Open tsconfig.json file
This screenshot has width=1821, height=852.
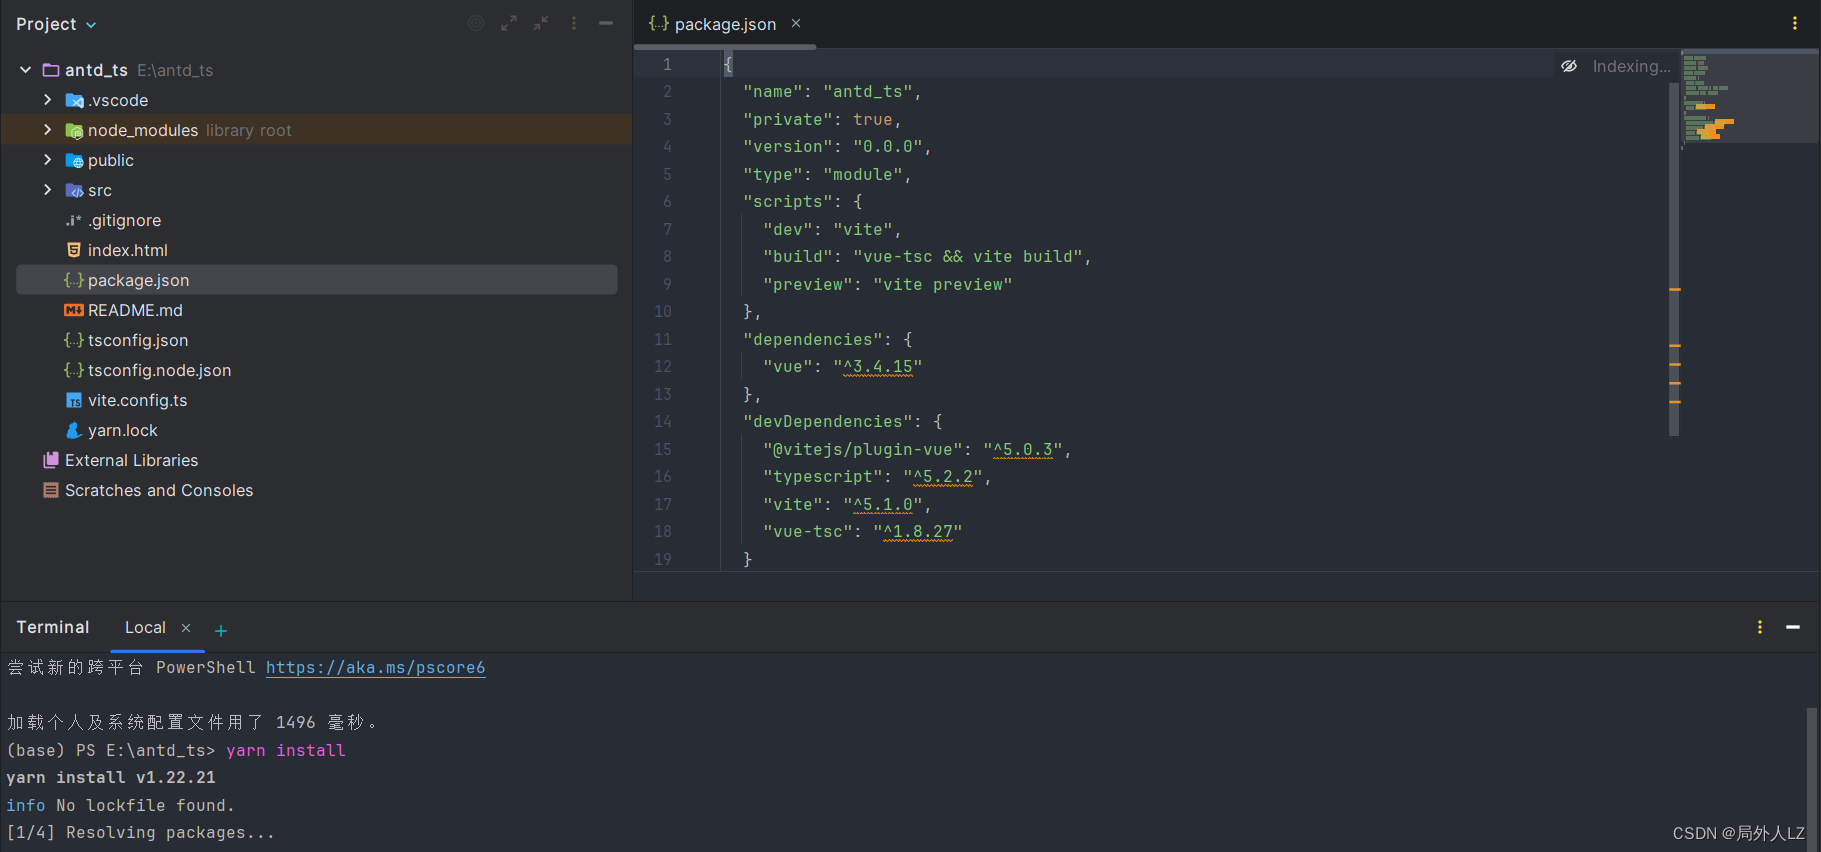(138, 340)
